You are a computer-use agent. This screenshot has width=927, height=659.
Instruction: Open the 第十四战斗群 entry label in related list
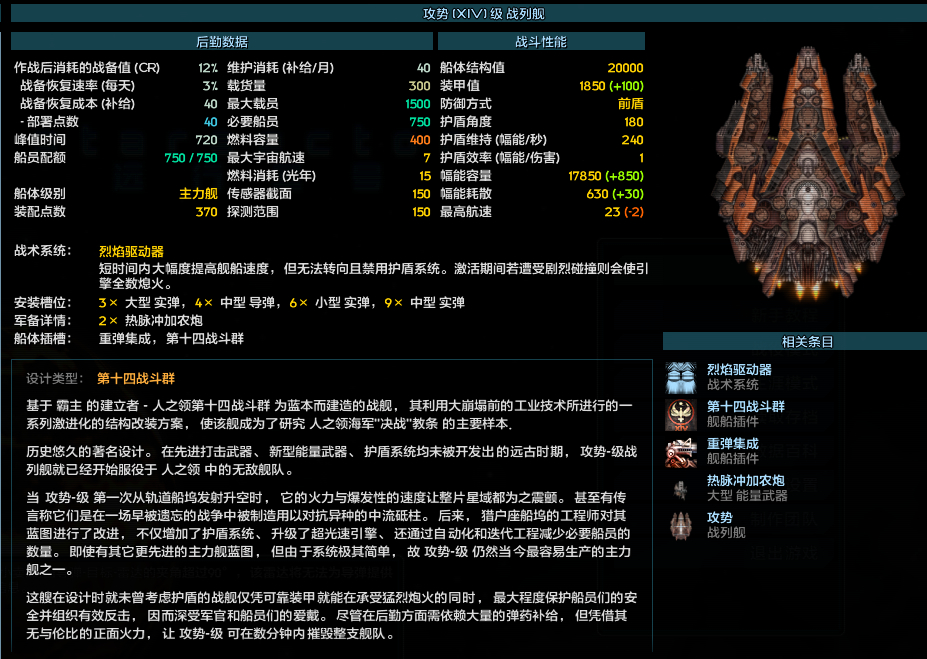pyautogui.click(x=745, y=407)
